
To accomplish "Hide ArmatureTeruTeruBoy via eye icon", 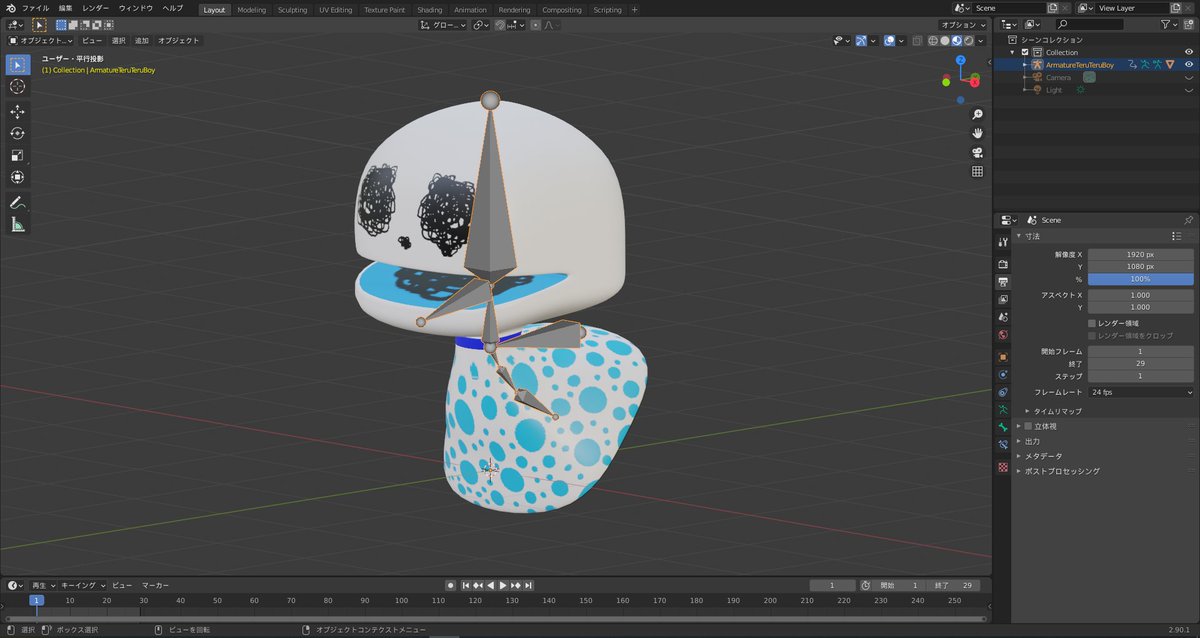I will [x=1189, y=64].
